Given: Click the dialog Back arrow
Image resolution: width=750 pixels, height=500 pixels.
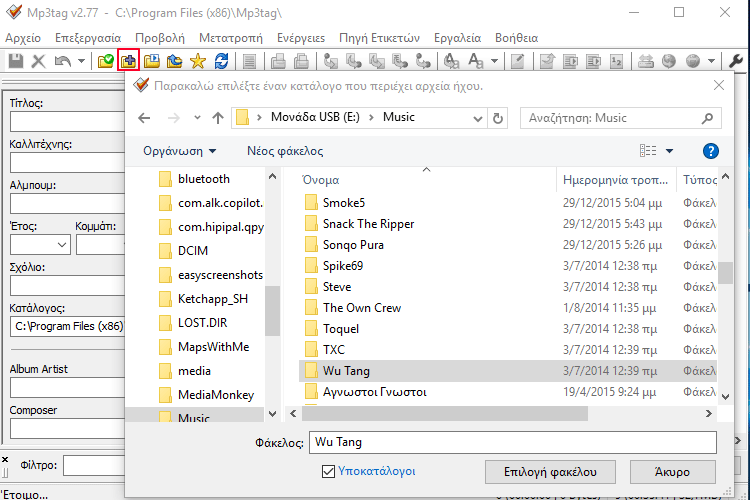Looking at the screenshot, I should pos(144,118).
